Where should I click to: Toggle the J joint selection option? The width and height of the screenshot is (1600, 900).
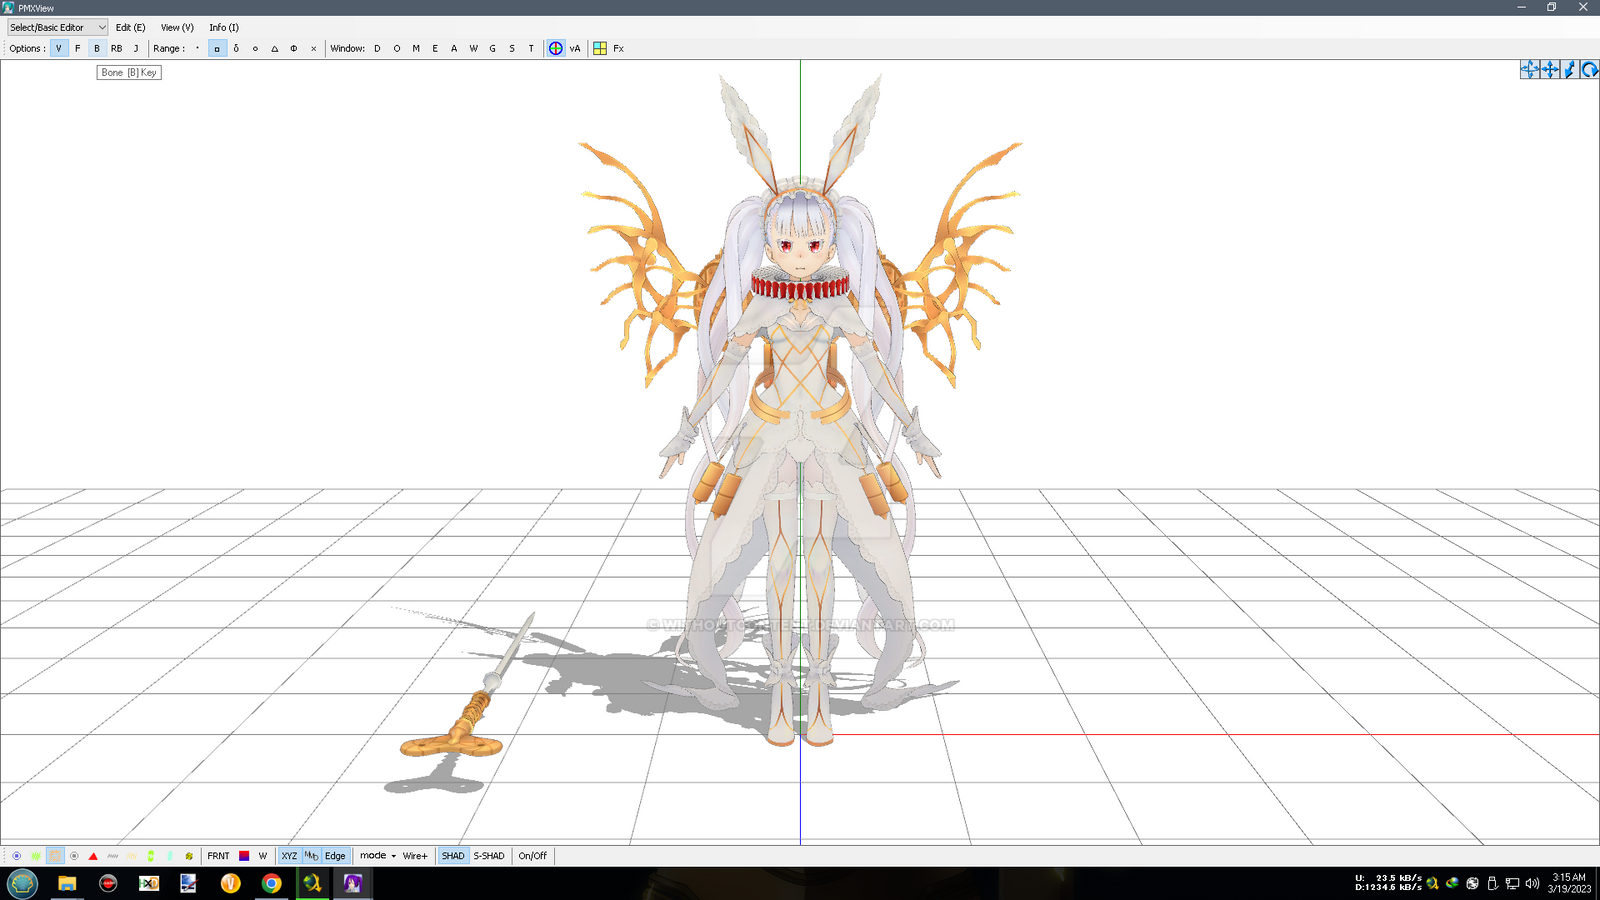(136, 48)
